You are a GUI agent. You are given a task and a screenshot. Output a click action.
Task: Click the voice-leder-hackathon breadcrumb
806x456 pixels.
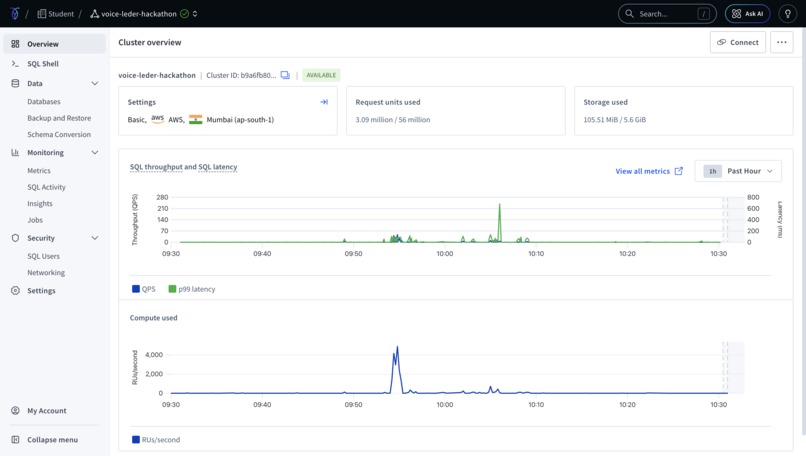[139, 14]
